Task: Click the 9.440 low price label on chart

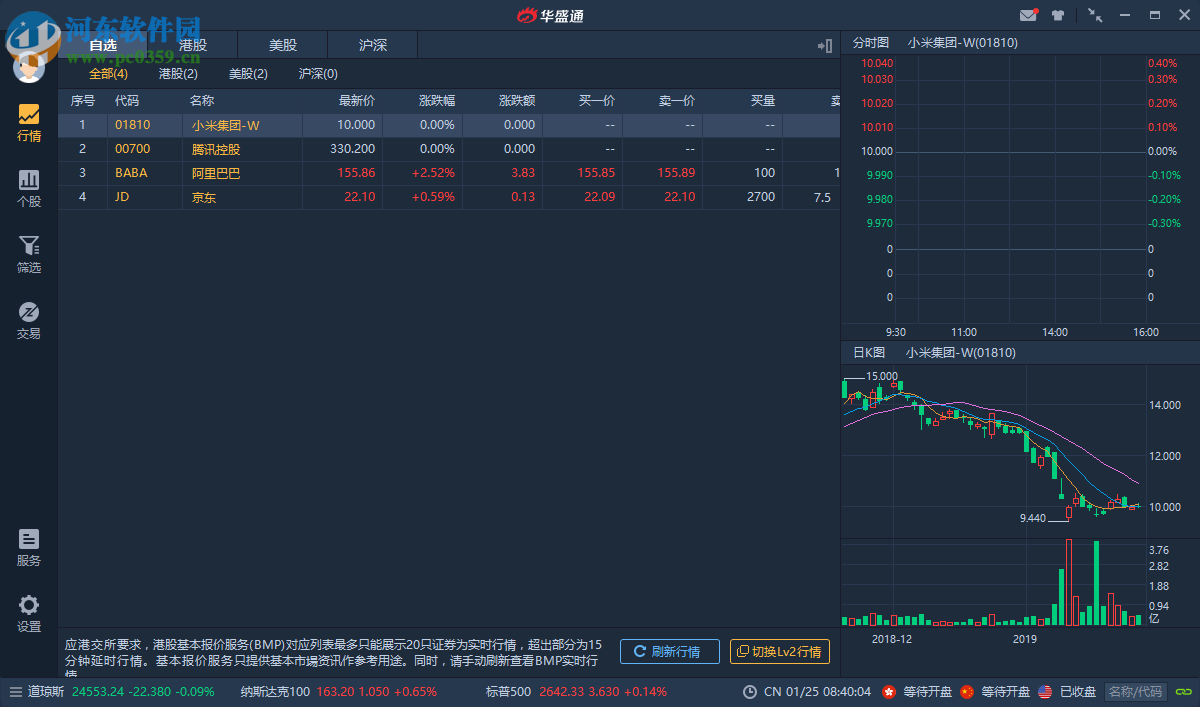Action: [1032, 519]
